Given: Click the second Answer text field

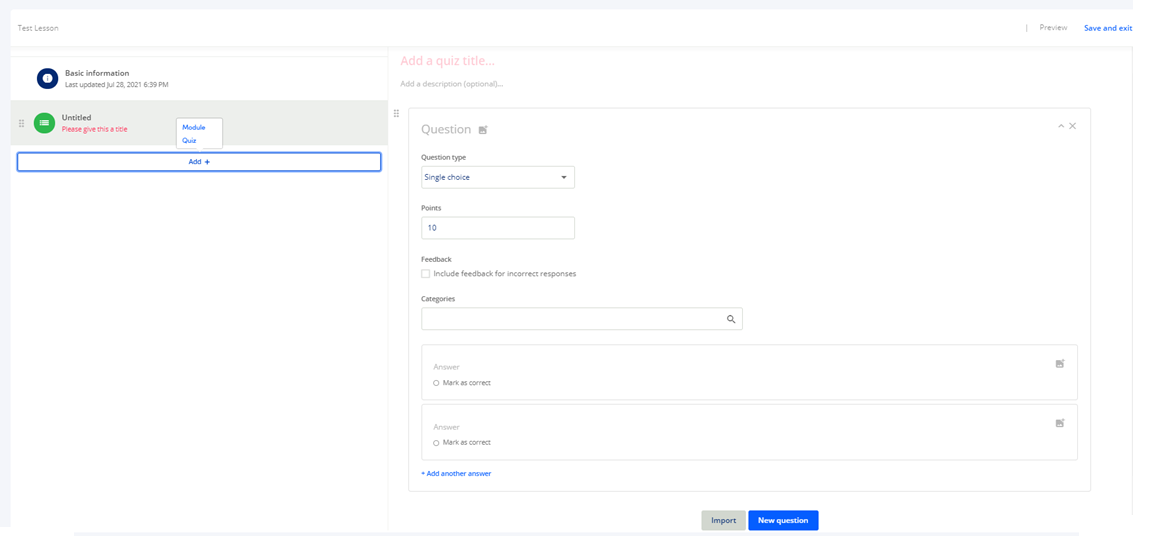Looking at the screenshot, I should [446, 427].
